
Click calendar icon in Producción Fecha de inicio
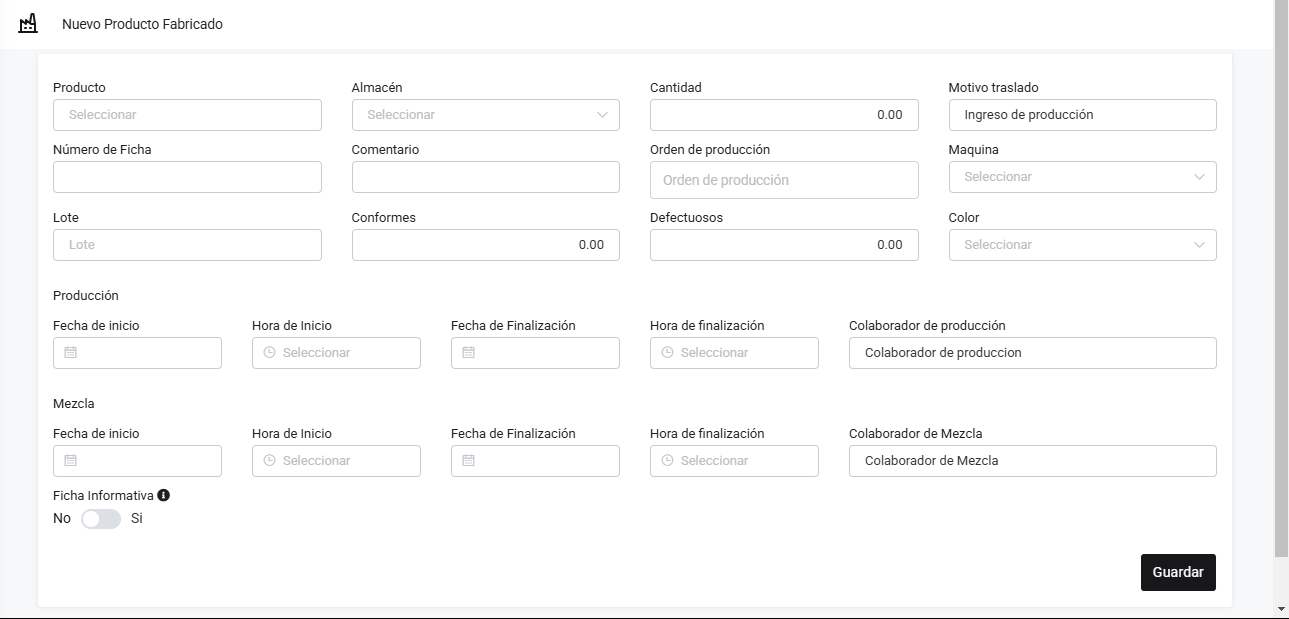(70, 353)
